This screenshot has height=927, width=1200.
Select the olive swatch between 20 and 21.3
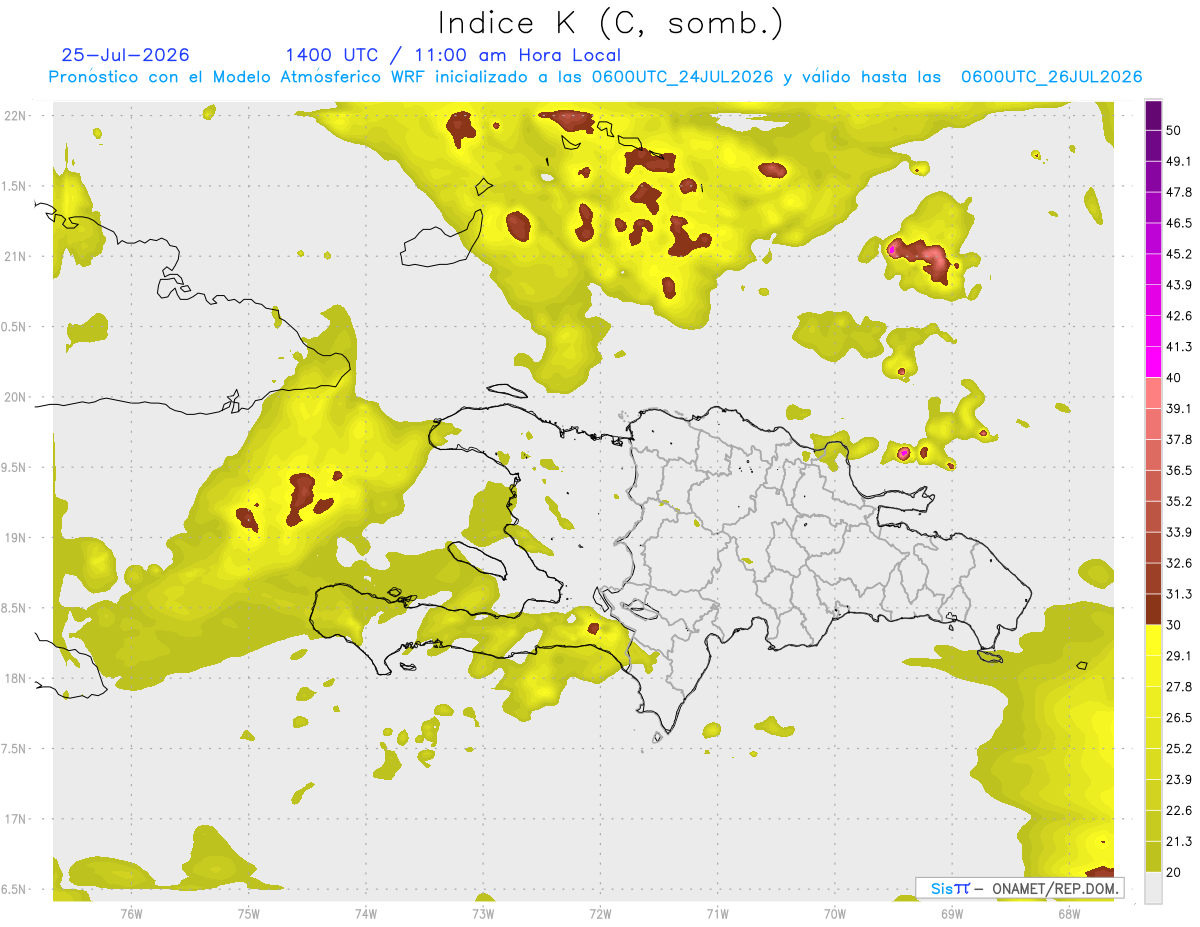point(1153,856)
